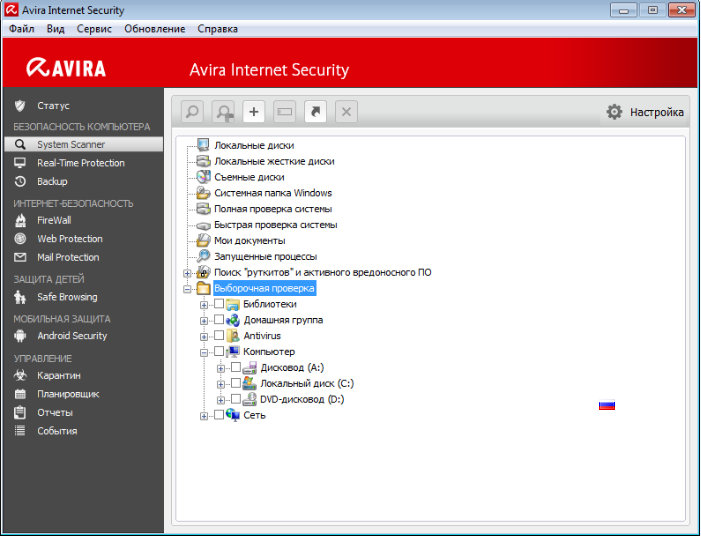Viewport: 701px width, 536px height.
Task: Click the family icon beside Safe Browsing
Action: click(20, 297)
